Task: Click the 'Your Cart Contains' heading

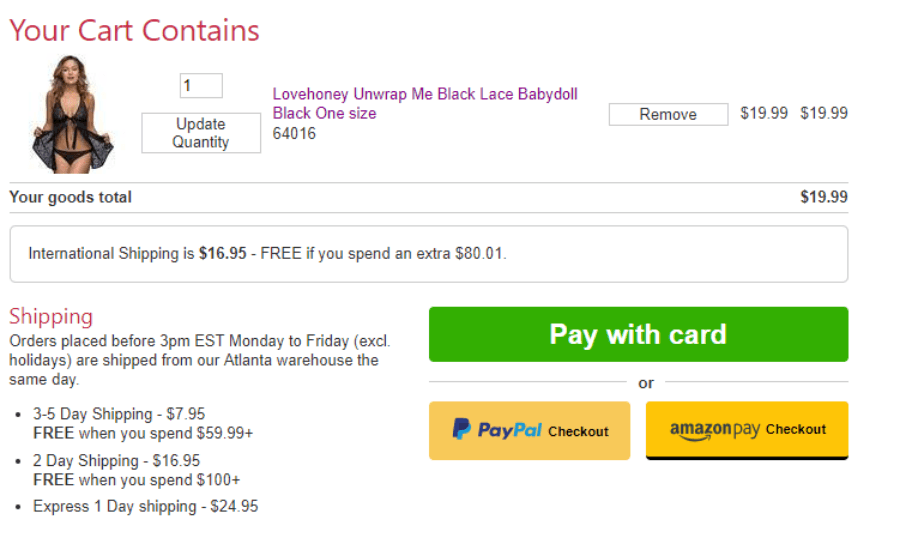Action: (x=134, y=31)
